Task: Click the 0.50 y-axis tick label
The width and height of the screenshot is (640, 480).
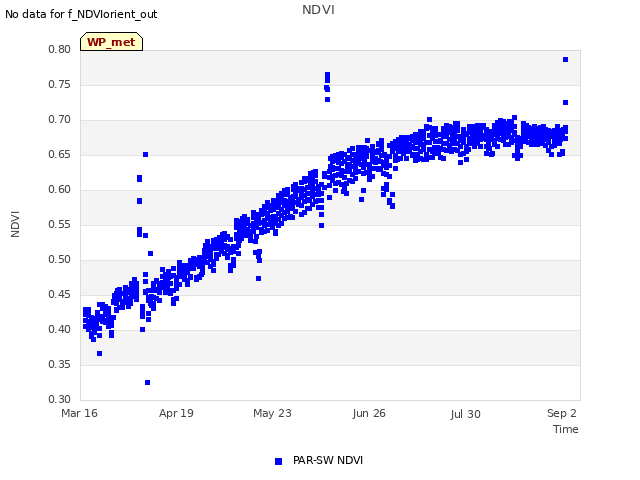Action: (60, 260)
